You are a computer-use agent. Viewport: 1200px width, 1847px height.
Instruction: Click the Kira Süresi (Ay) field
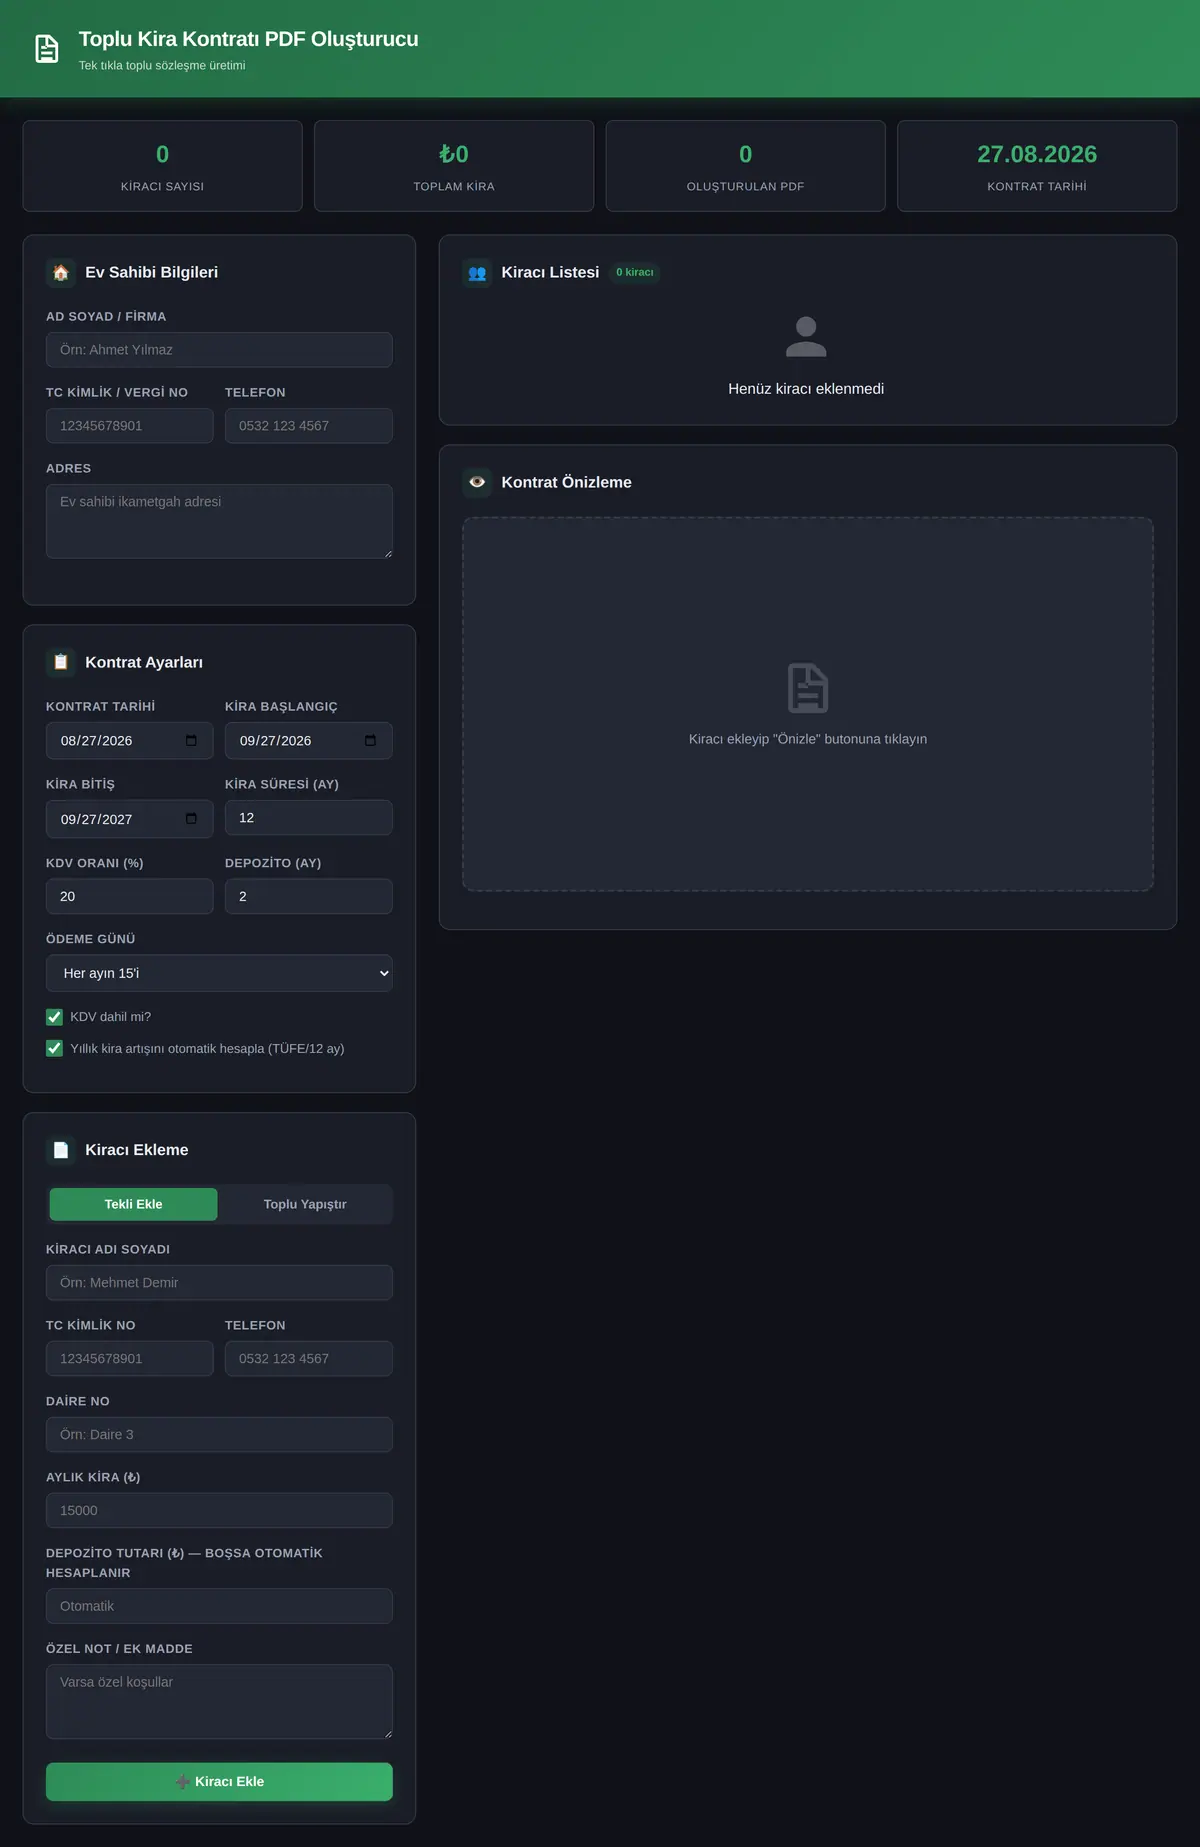(x=309, y=818)
